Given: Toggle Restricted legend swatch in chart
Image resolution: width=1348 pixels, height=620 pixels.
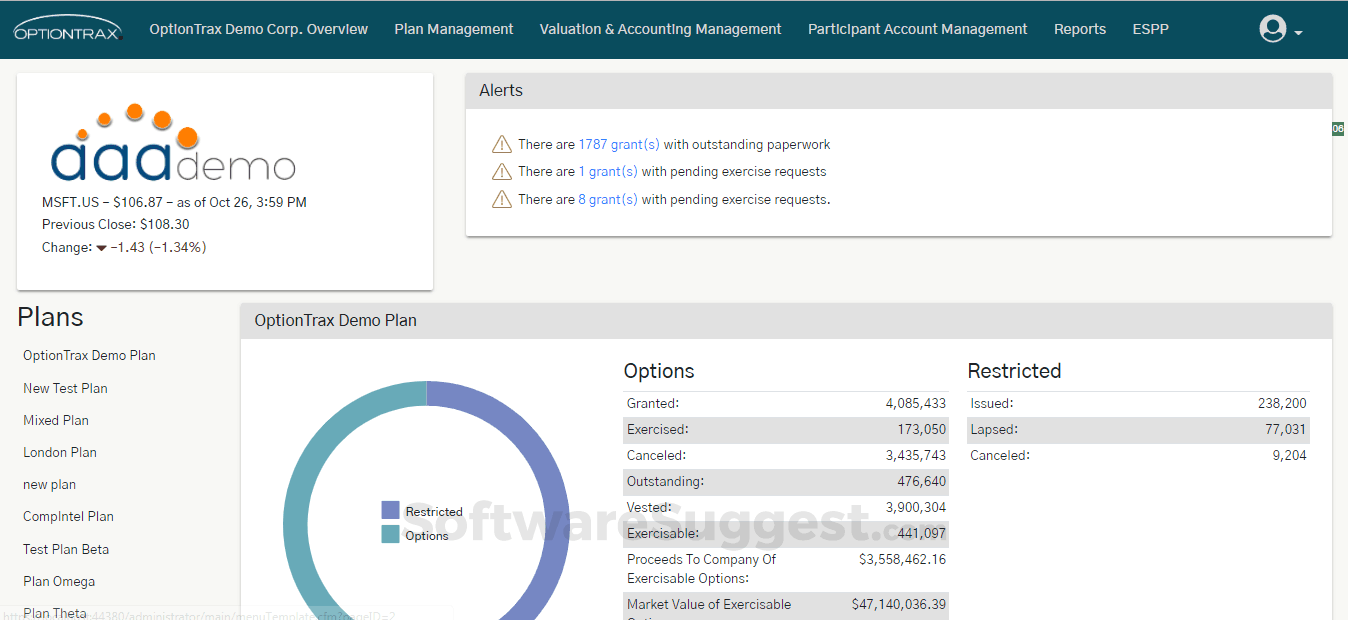Looking at the screenshot, I should 390,510.
